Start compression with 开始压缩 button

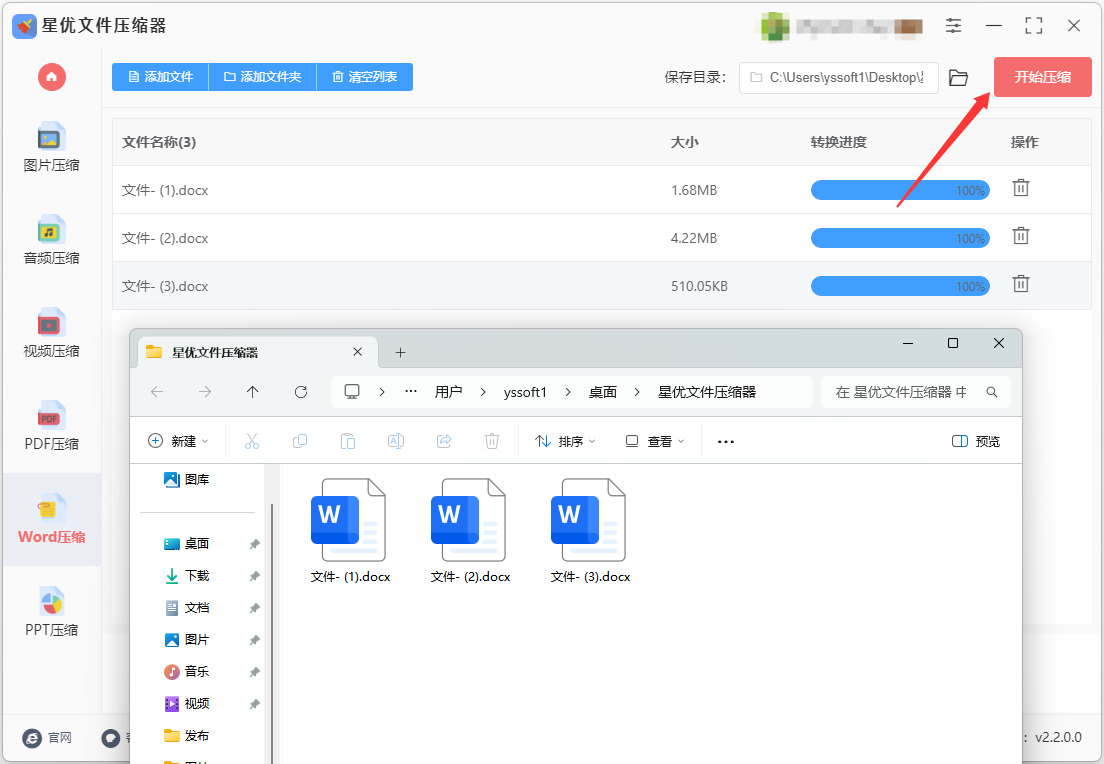click(x=1043, y=77)
